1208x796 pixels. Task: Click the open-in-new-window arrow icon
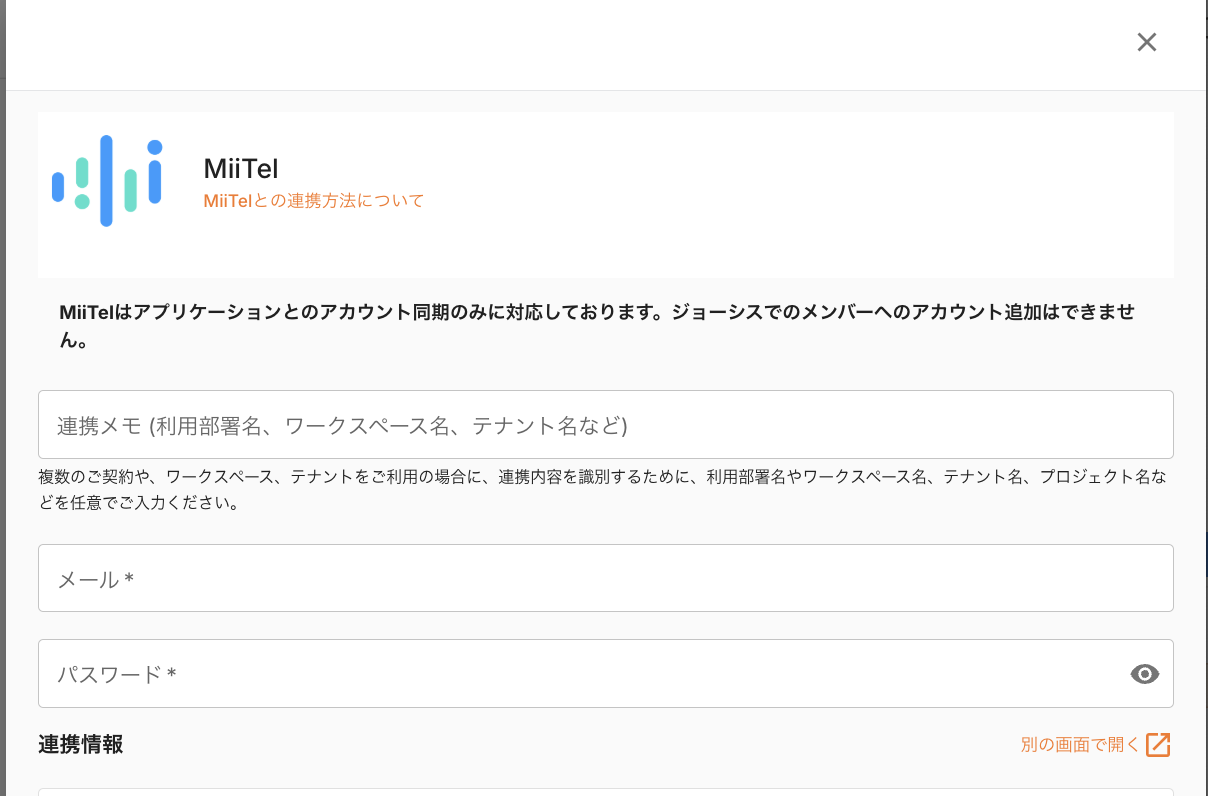1158,744
